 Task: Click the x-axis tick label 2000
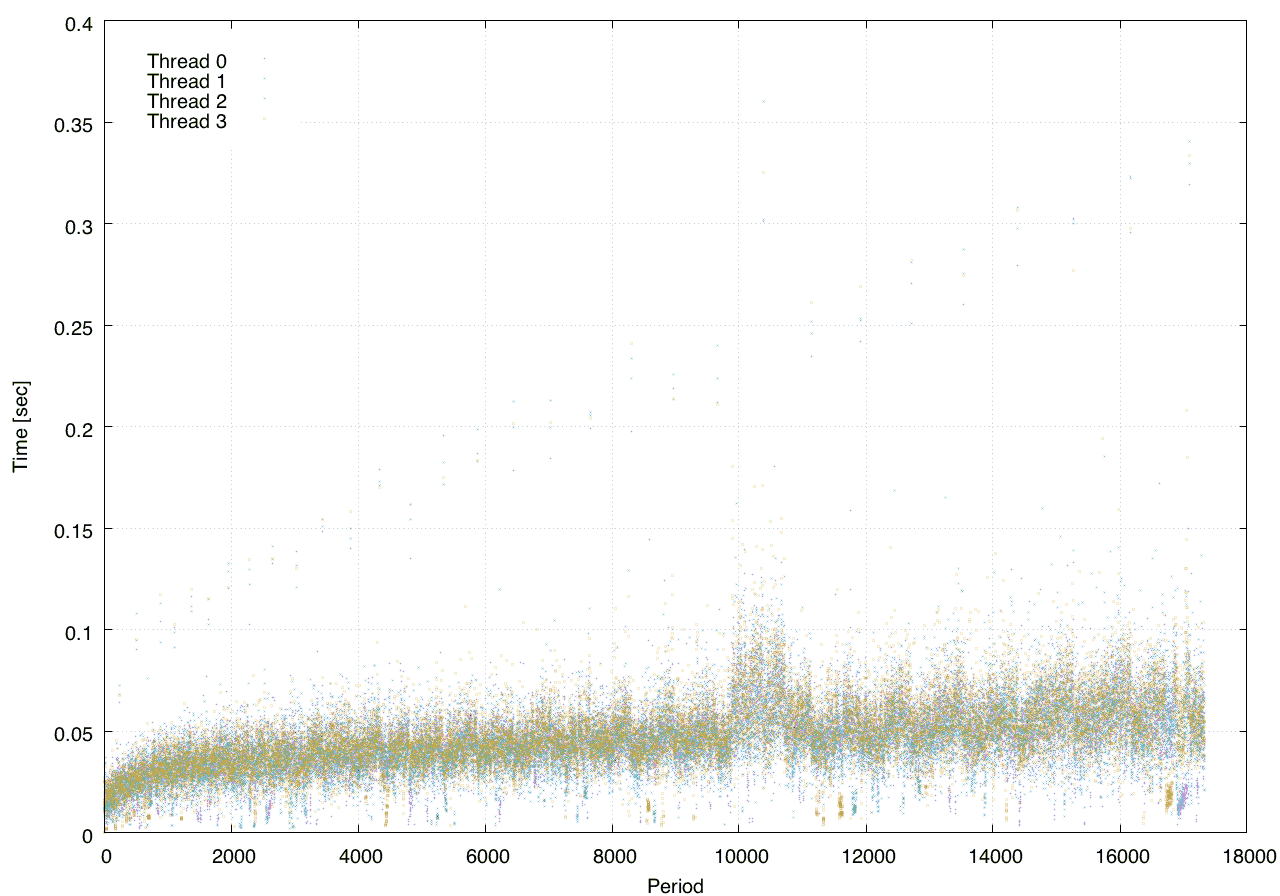click(232, 858)
